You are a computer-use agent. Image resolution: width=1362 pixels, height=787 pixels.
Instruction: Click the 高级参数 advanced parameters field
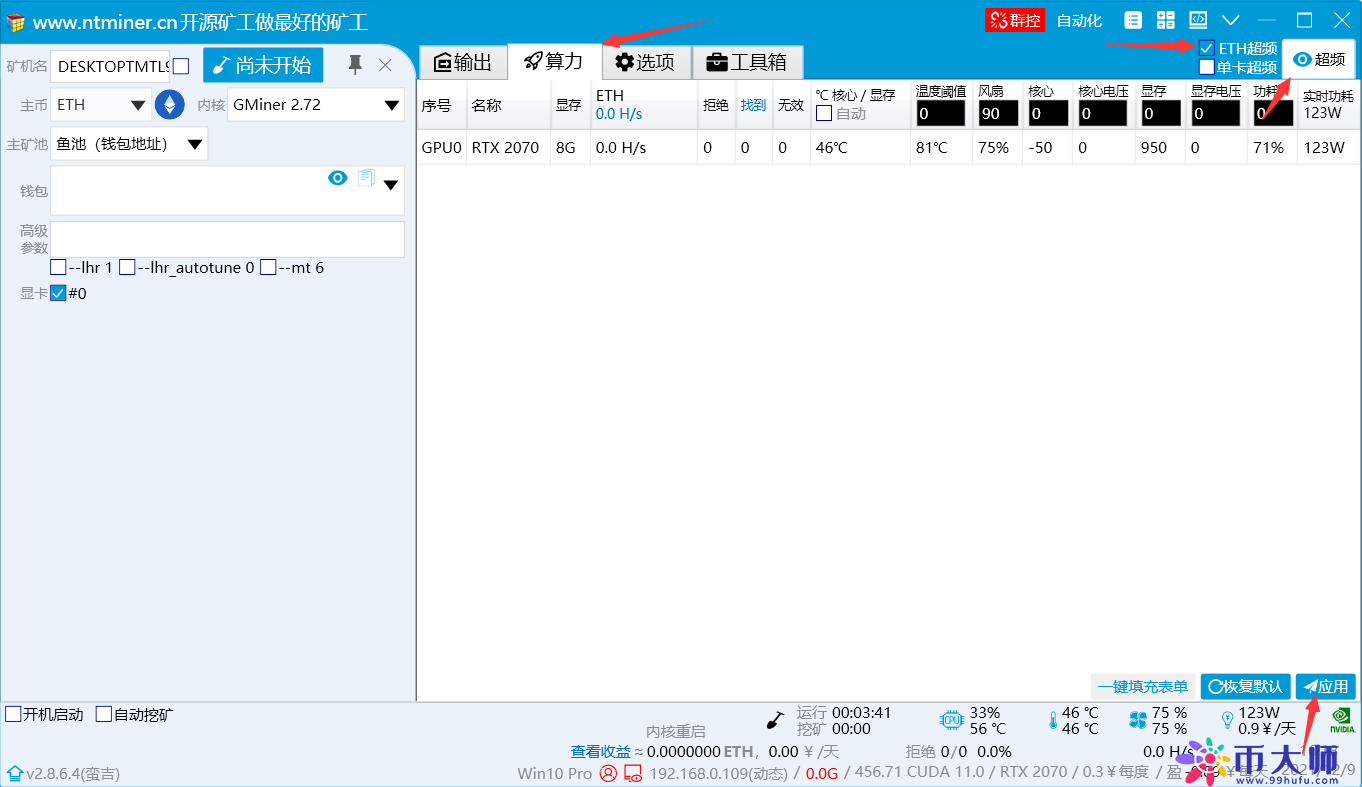click(227, 239)
